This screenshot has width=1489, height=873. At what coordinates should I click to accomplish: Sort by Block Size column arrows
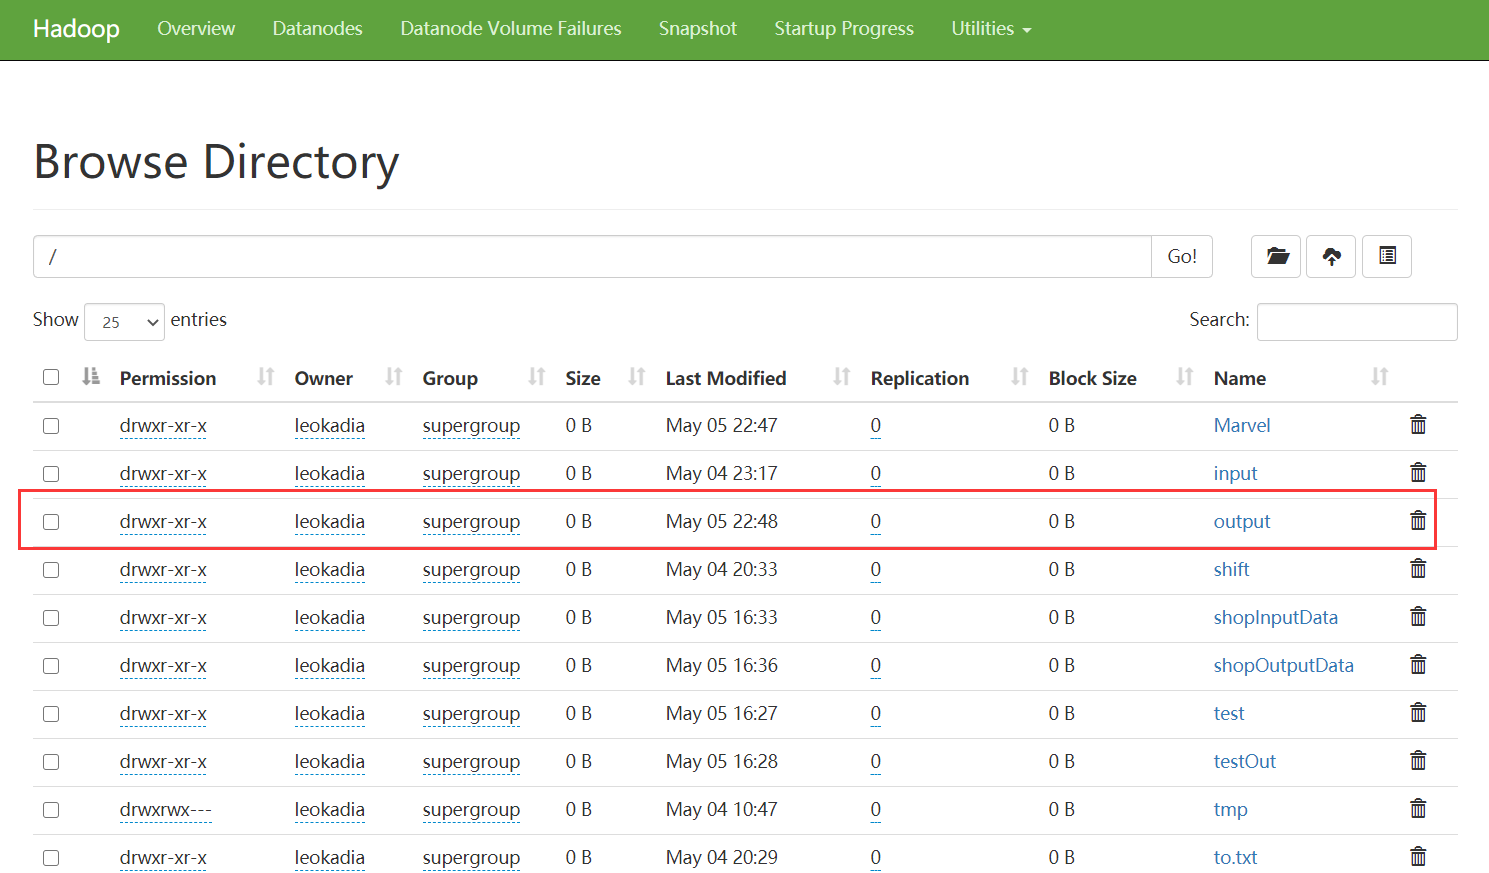[x=1185, y=377]
